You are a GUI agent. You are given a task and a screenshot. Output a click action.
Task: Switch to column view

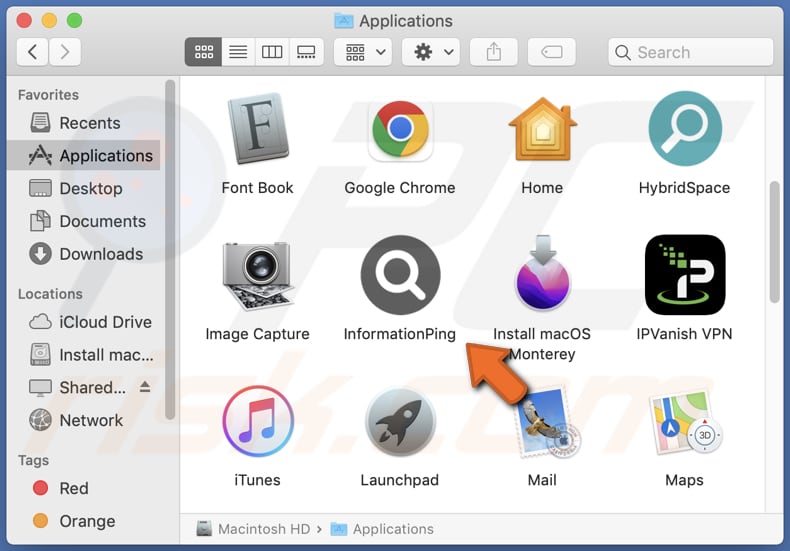point(272,52)
